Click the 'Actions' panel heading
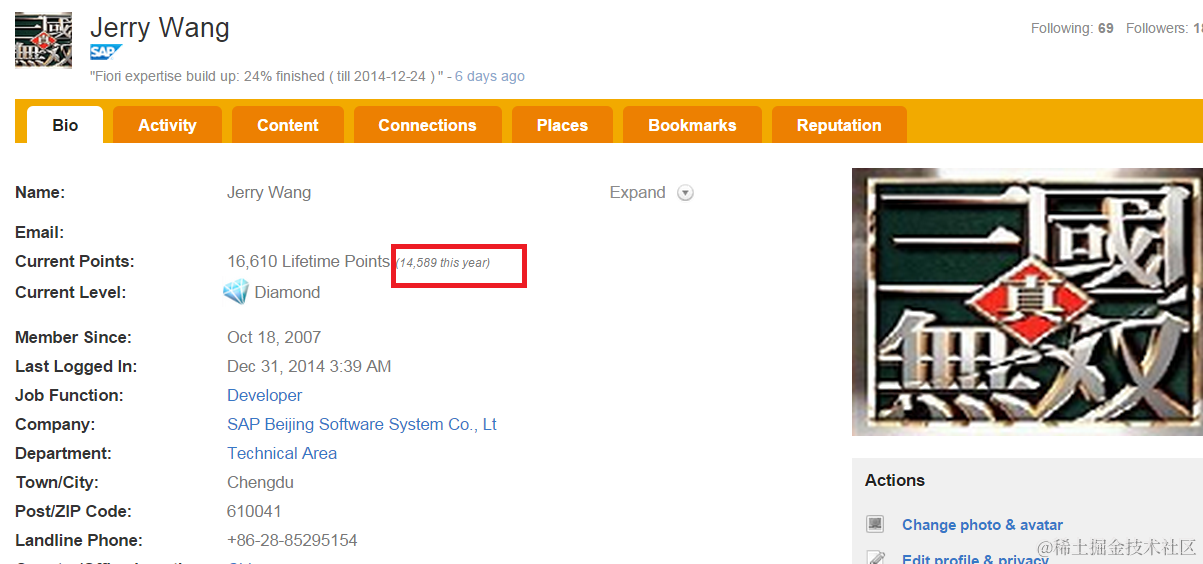Image resolution: width=1203 pixels, height=564 pixels. pyautogui.click(x=895, y=480)
